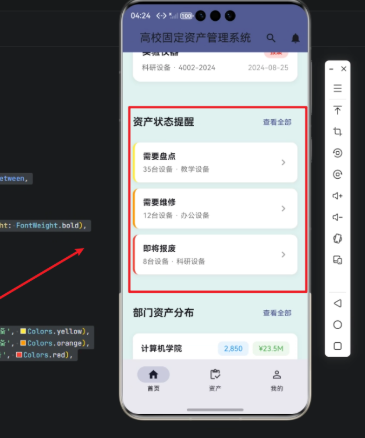This screenshot has height=438, width=365.
Task: Increase volume with the speaker plus icon
Action: coord(337,196)
